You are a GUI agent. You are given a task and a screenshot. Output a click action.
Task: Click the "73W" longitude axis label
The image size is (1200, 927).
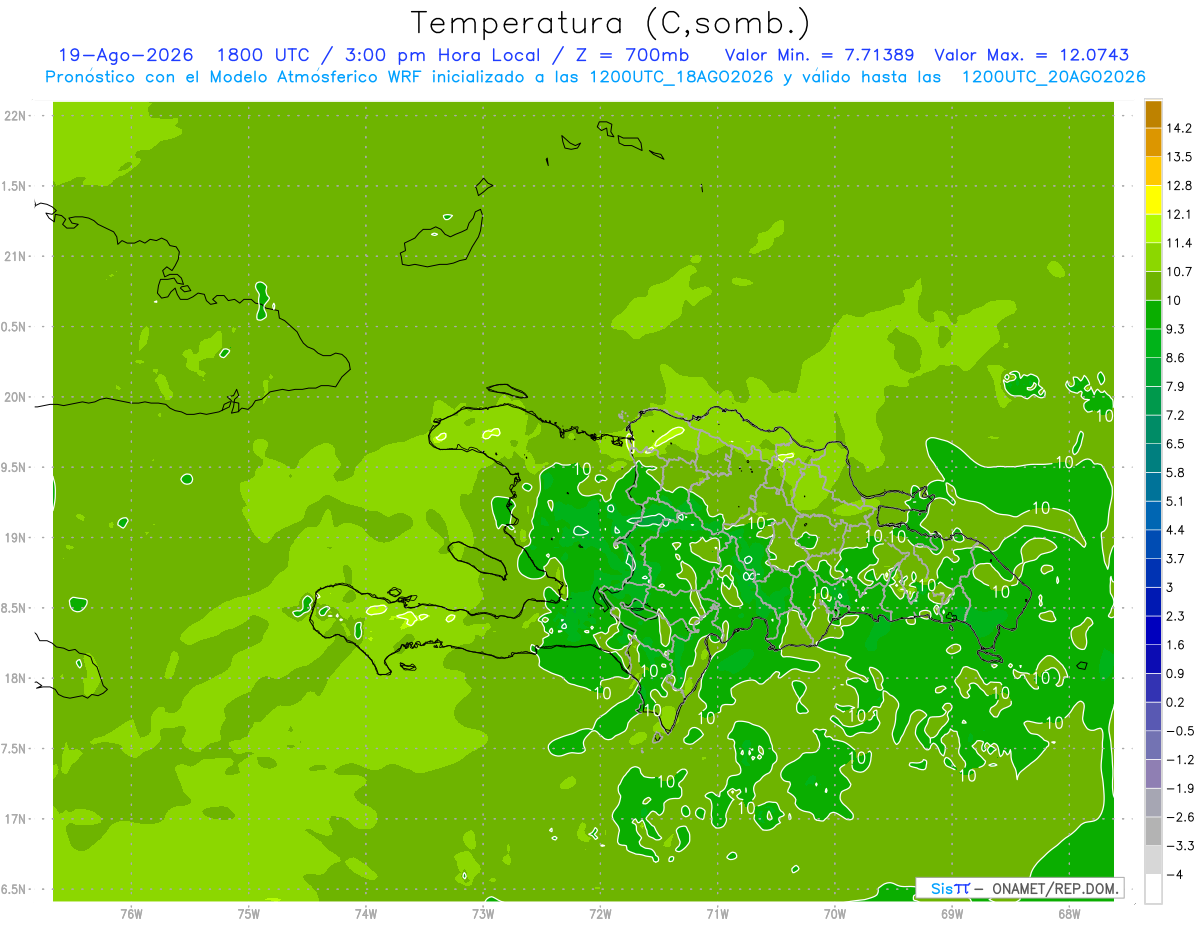pyautogui.click(x=483, y=913)
